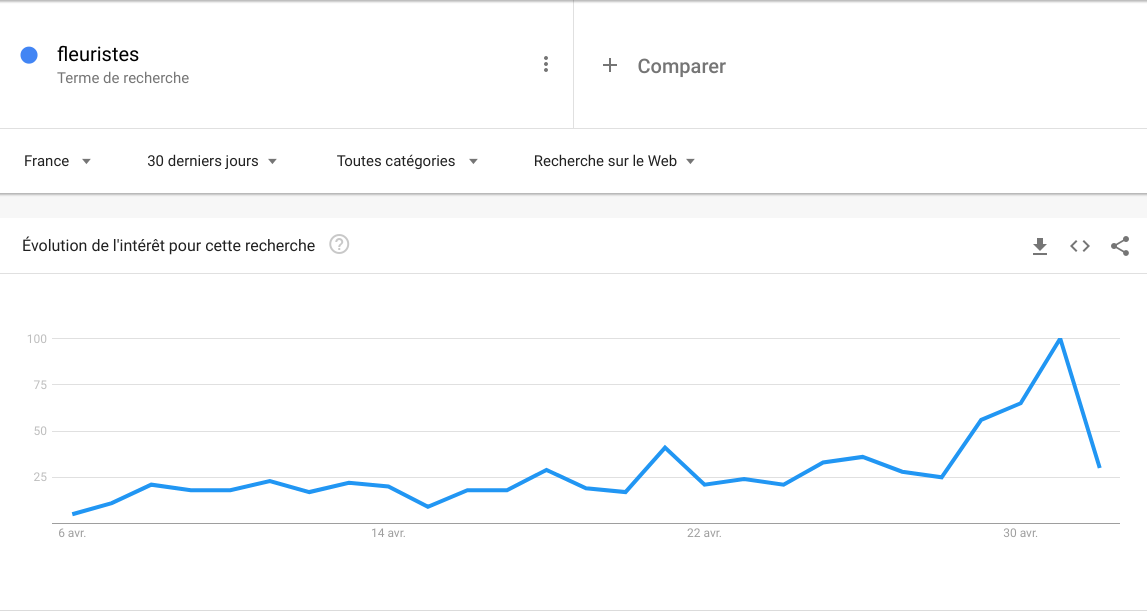Expand the France region dropdown
Image resolution: width=1147 pixels, height=611 pixels.
(x=58, y=161)
